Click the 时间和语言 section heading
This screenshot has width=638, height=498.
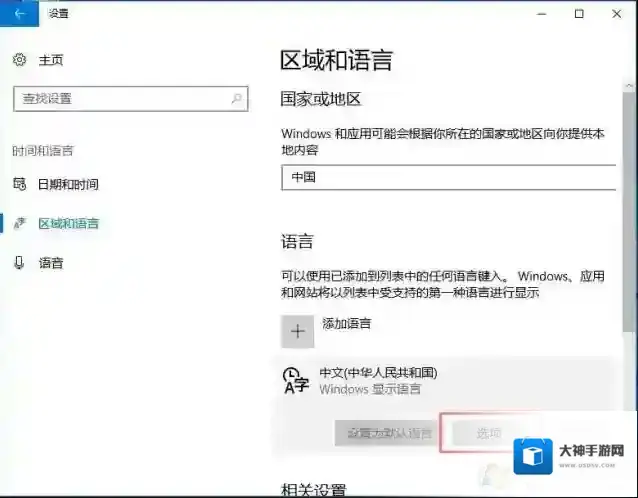(43, 151)
